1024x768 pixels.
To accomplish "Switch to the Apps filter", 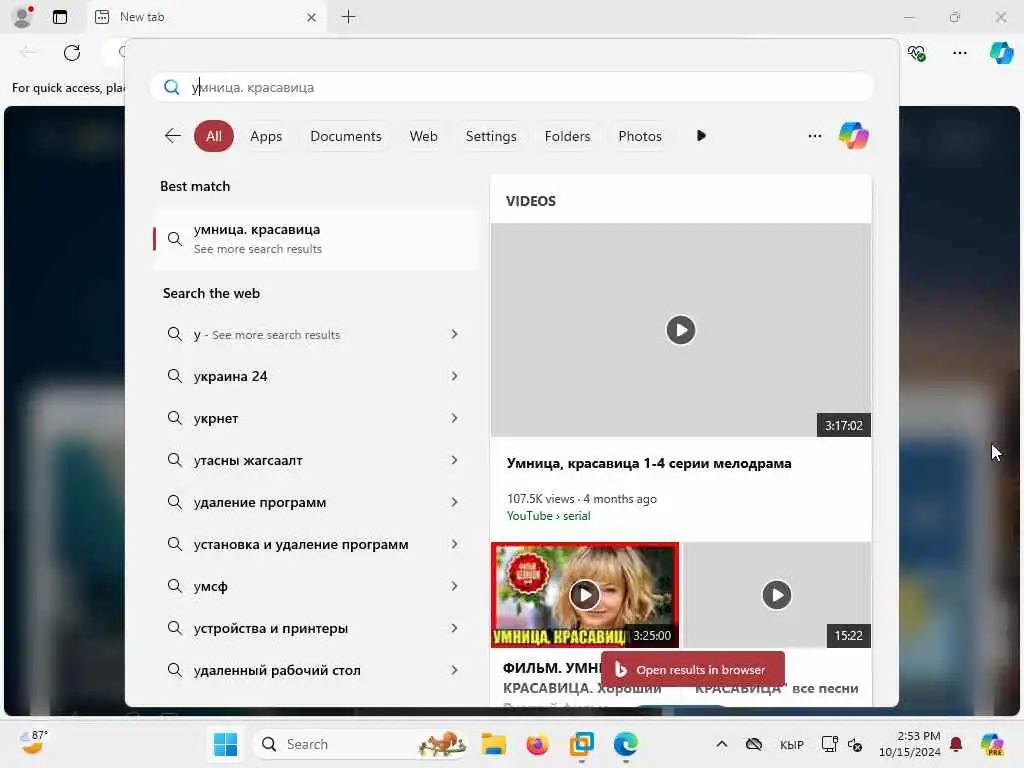I will (x=266, y=136).
